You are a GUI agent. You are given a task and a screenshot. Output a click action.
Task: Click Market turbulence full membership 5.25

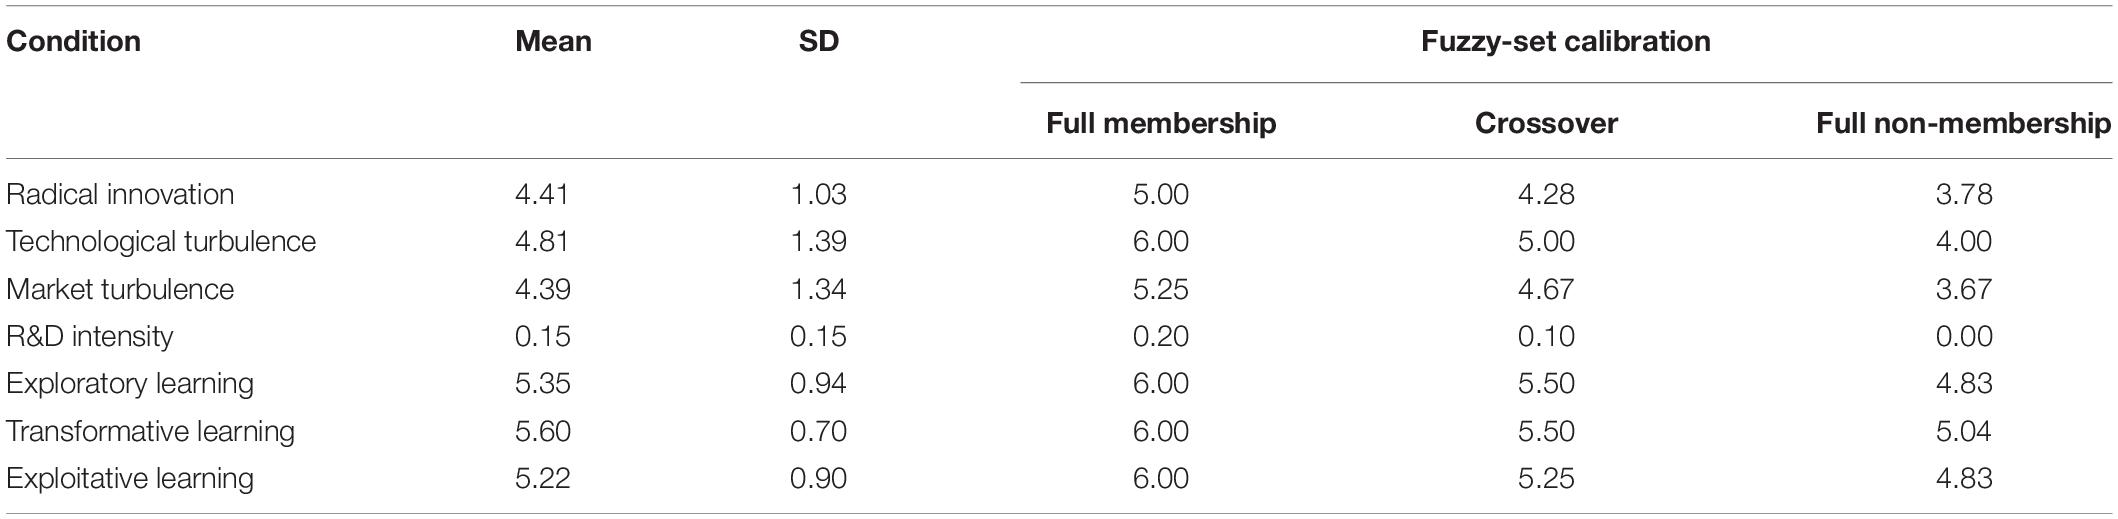point(1161,289)
